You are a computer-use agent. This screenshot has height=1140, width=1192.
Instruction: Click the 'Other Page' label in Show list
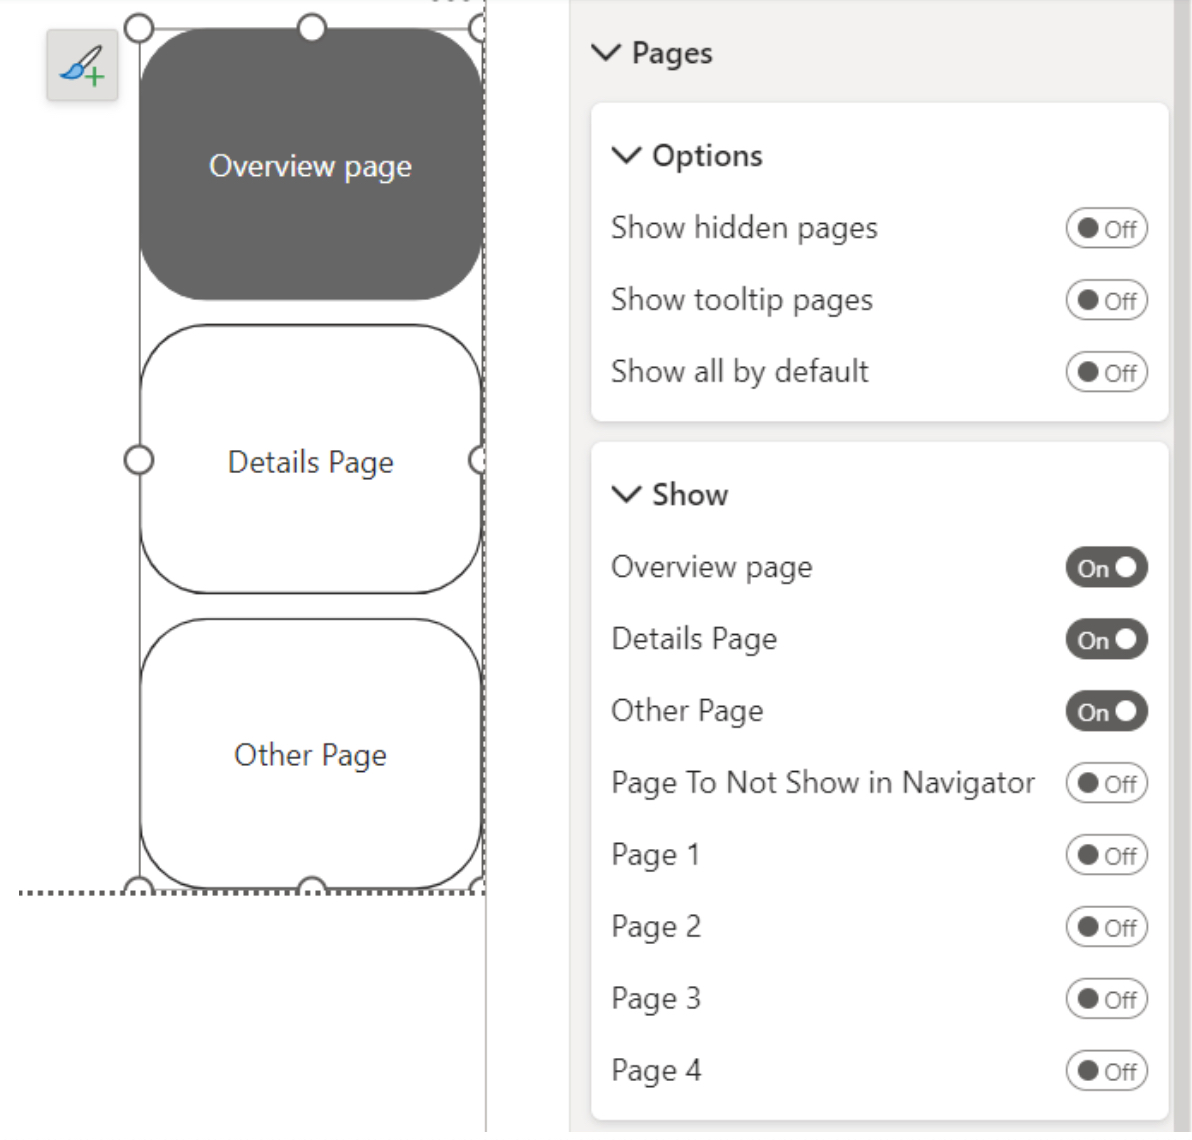[687, 711]
